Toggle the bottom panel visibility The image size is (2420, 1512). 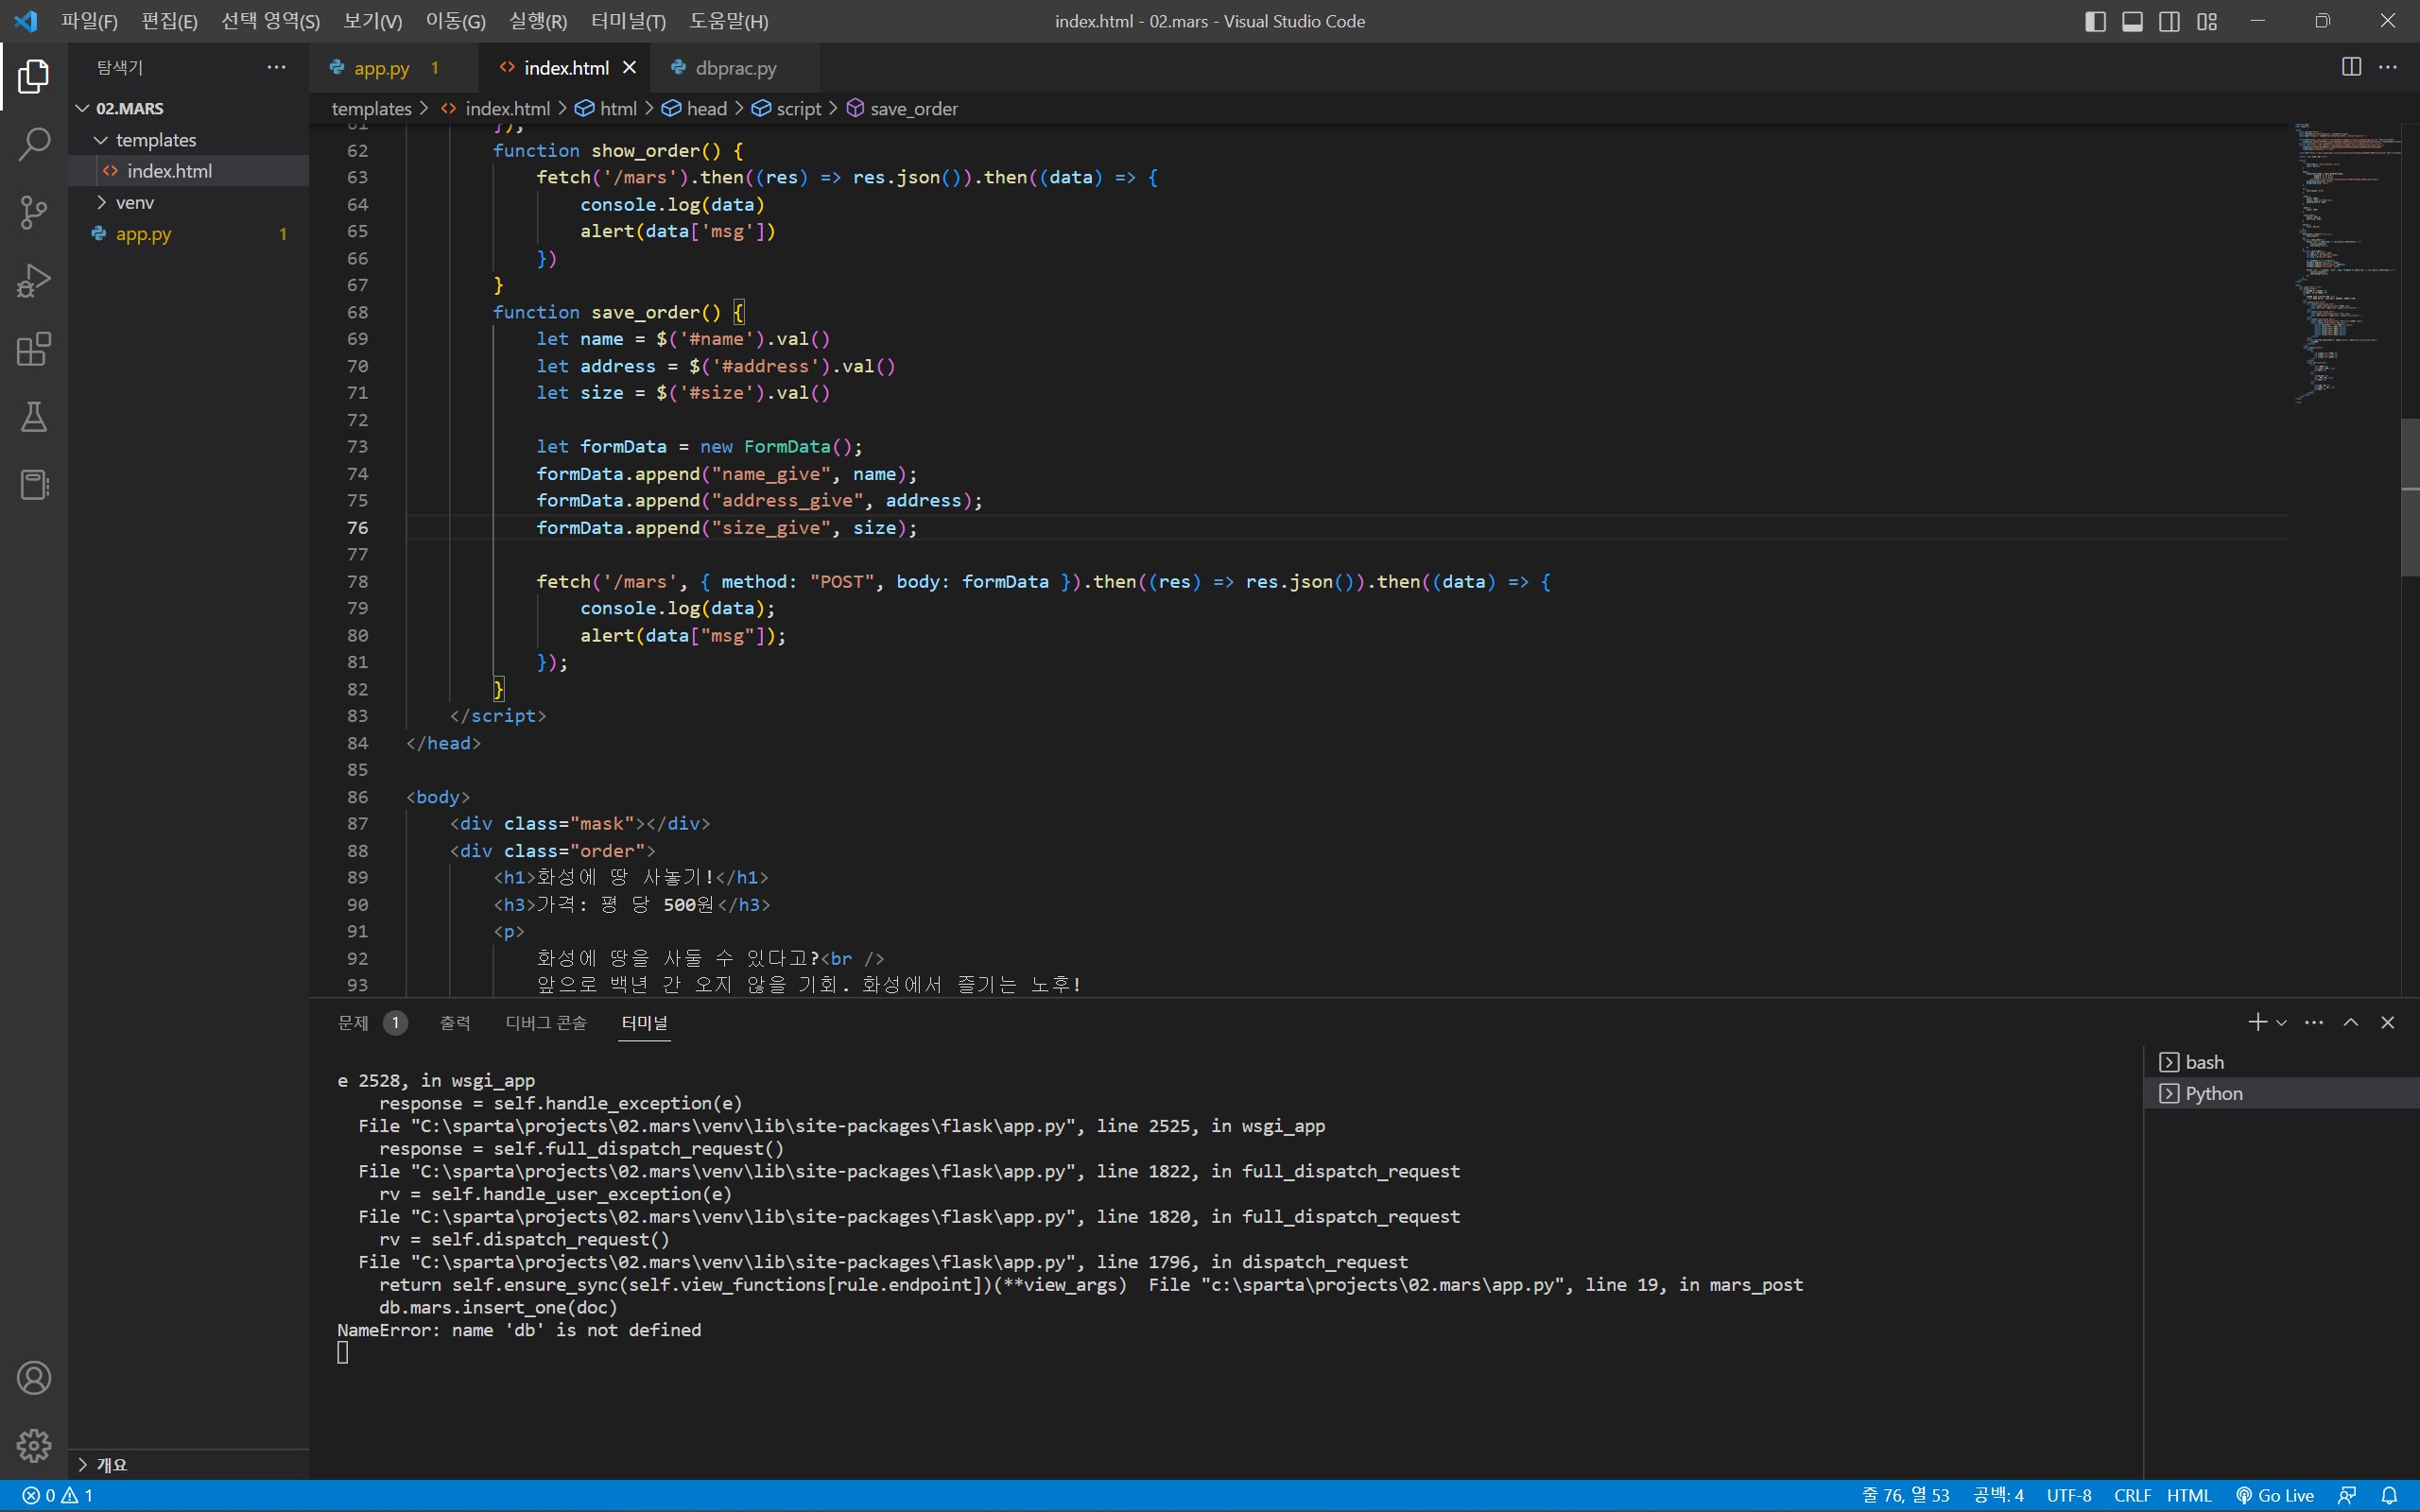[2132, 21]
